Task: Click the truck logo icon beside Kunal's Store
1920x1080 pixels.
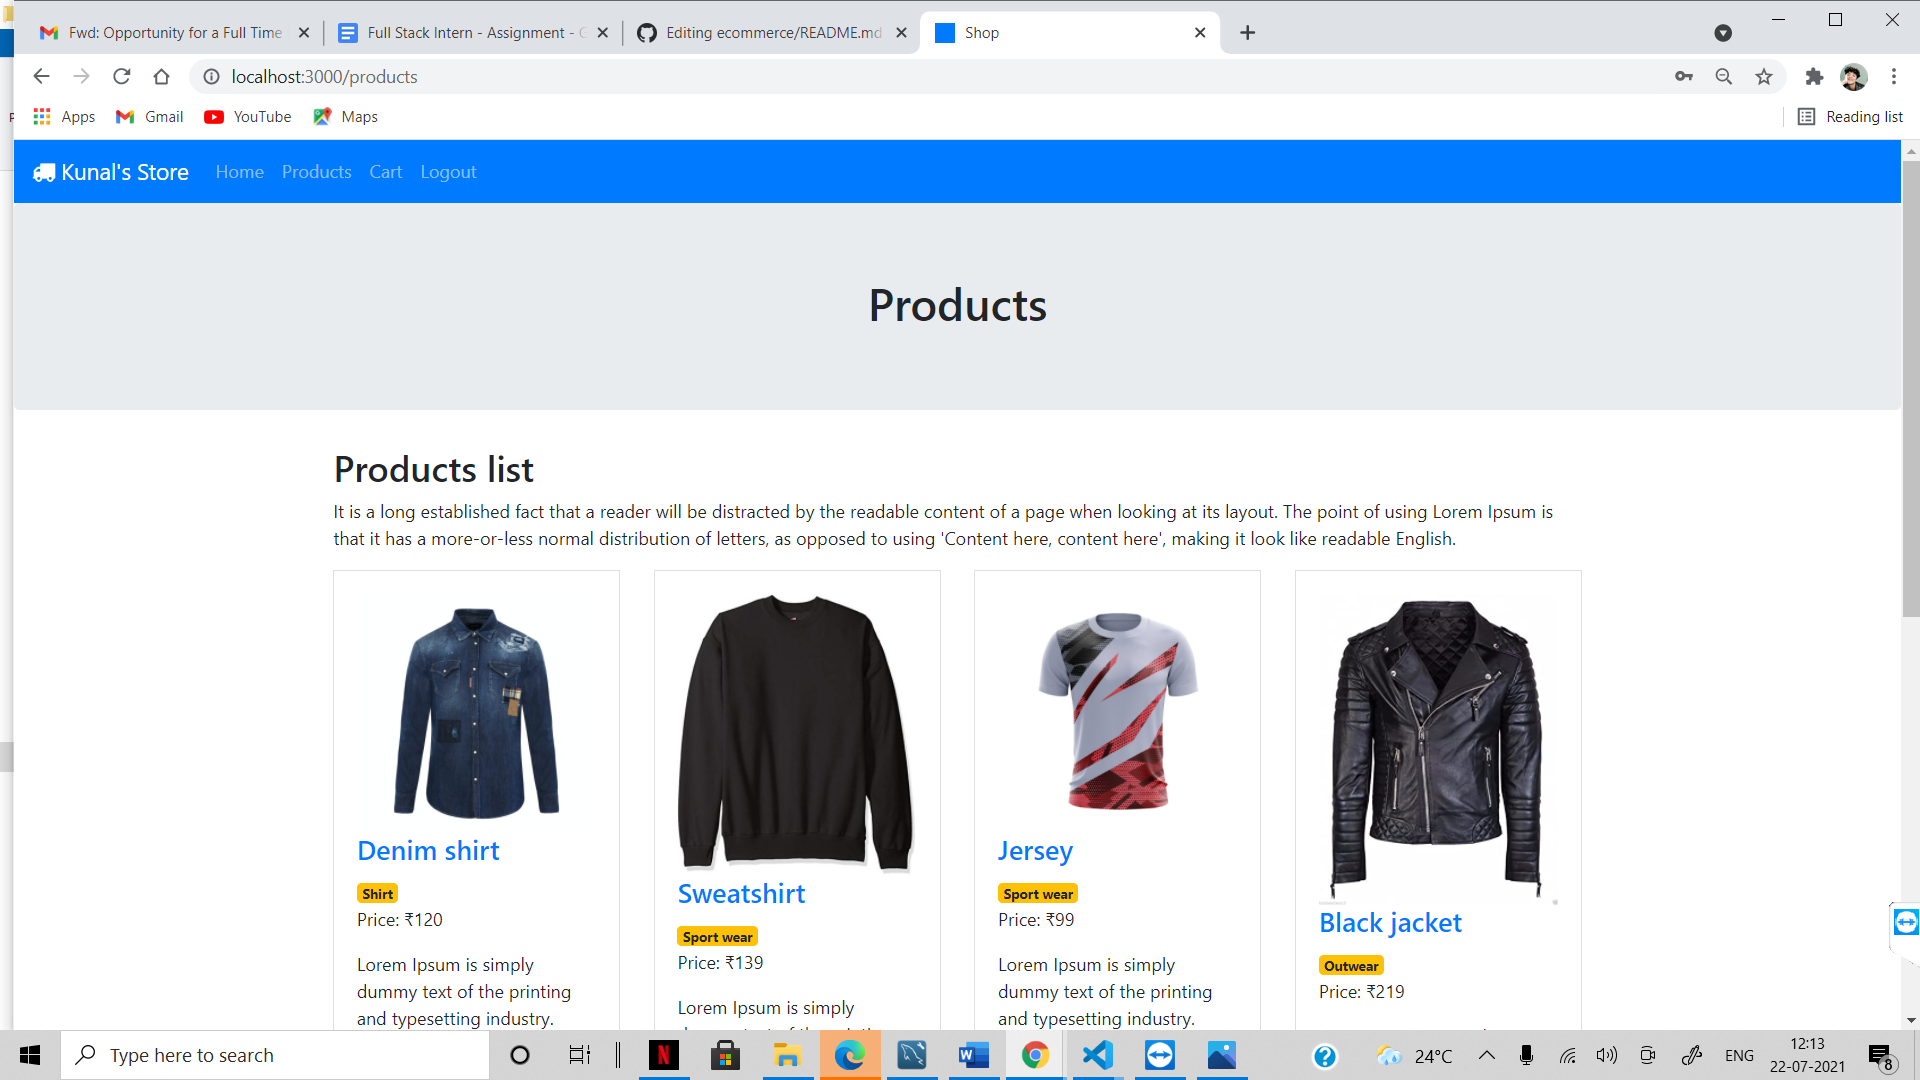Action: [x=44, y=172]
